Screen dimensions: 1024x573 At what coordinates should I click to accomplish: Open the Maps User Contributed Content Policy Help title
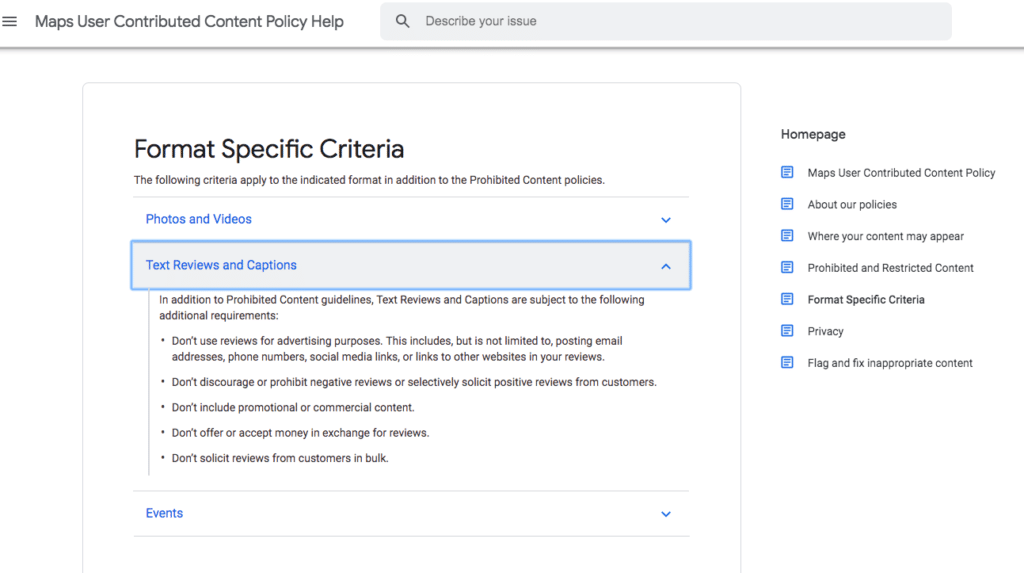tap(189, 22)
